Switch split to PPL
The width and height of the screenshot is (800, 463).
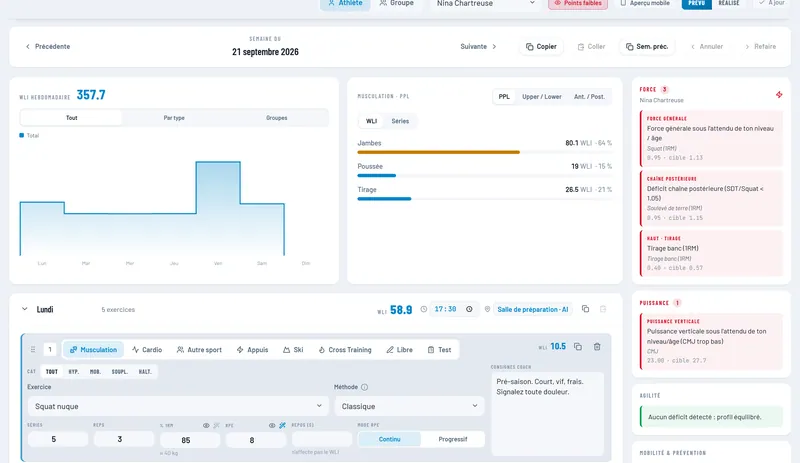click(504, 96)
